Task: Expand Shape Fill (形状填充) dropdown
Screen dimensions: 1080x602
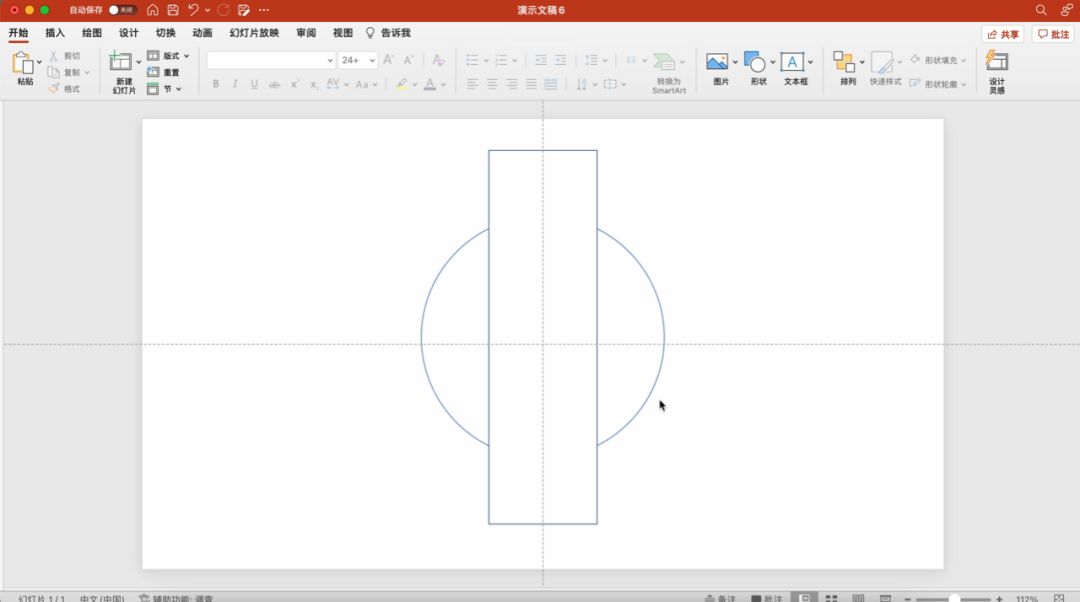Action: click(x=963, y=61)
